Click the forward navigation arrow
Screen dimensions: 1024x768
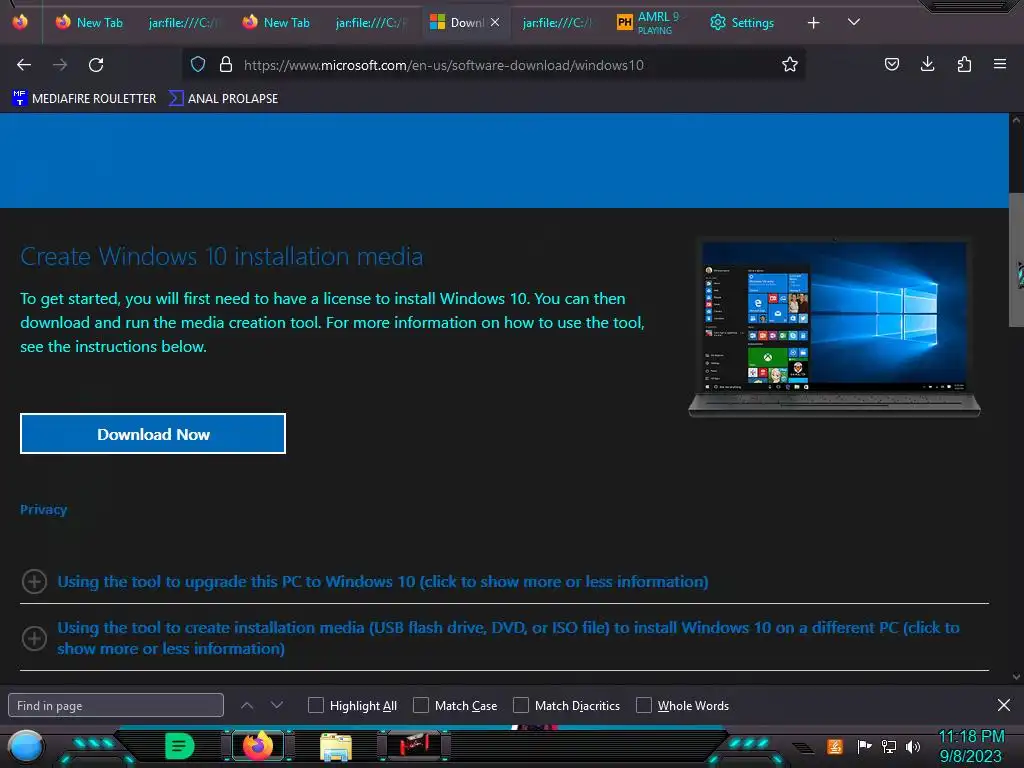point(60,65)
